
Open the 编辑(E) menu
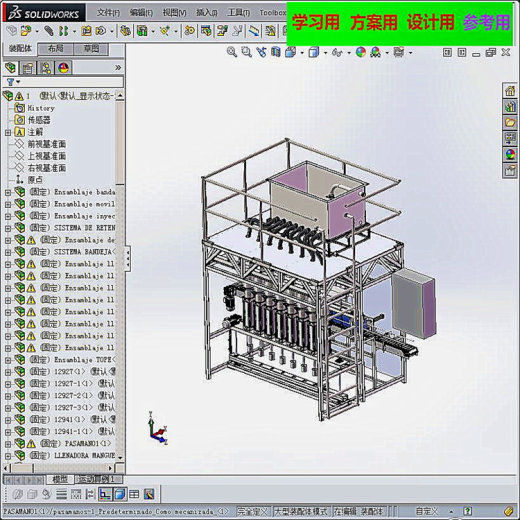click(x=141, y=13)
